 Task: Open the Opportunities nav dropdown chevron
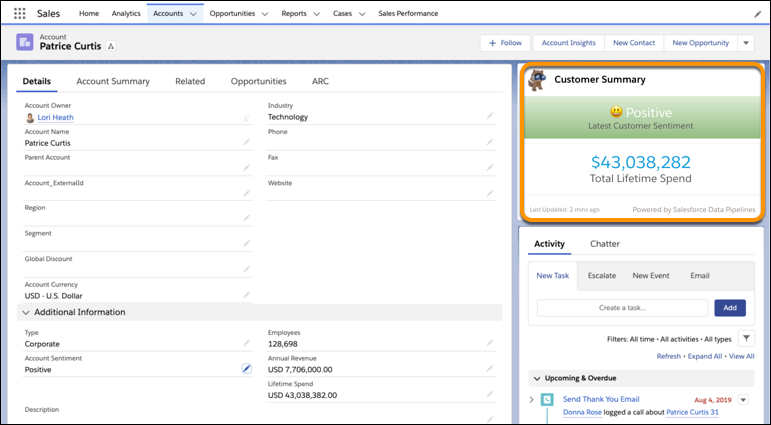click(x=265, y=14)
